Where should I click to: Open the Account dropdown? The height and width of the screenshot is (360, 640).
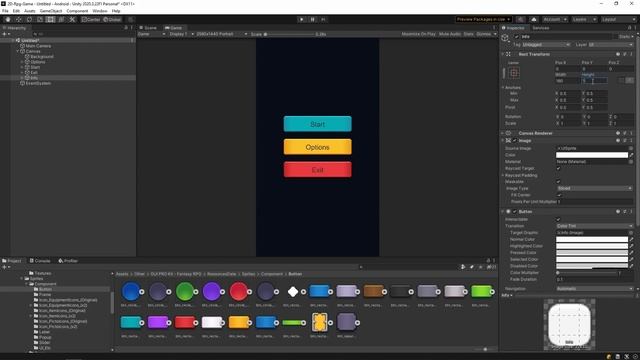tap(555, 19)
